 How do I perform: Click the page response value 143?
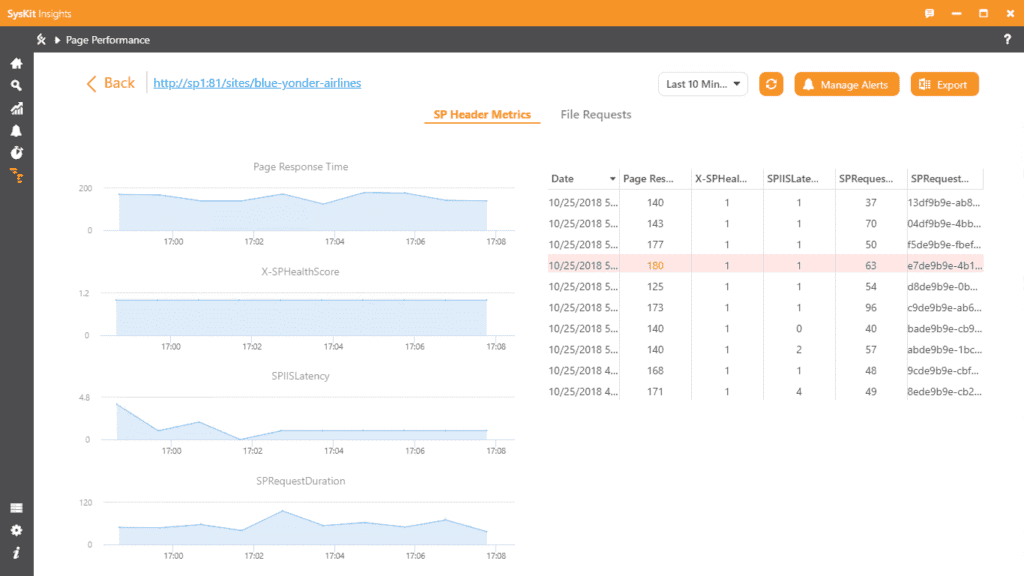655,223
